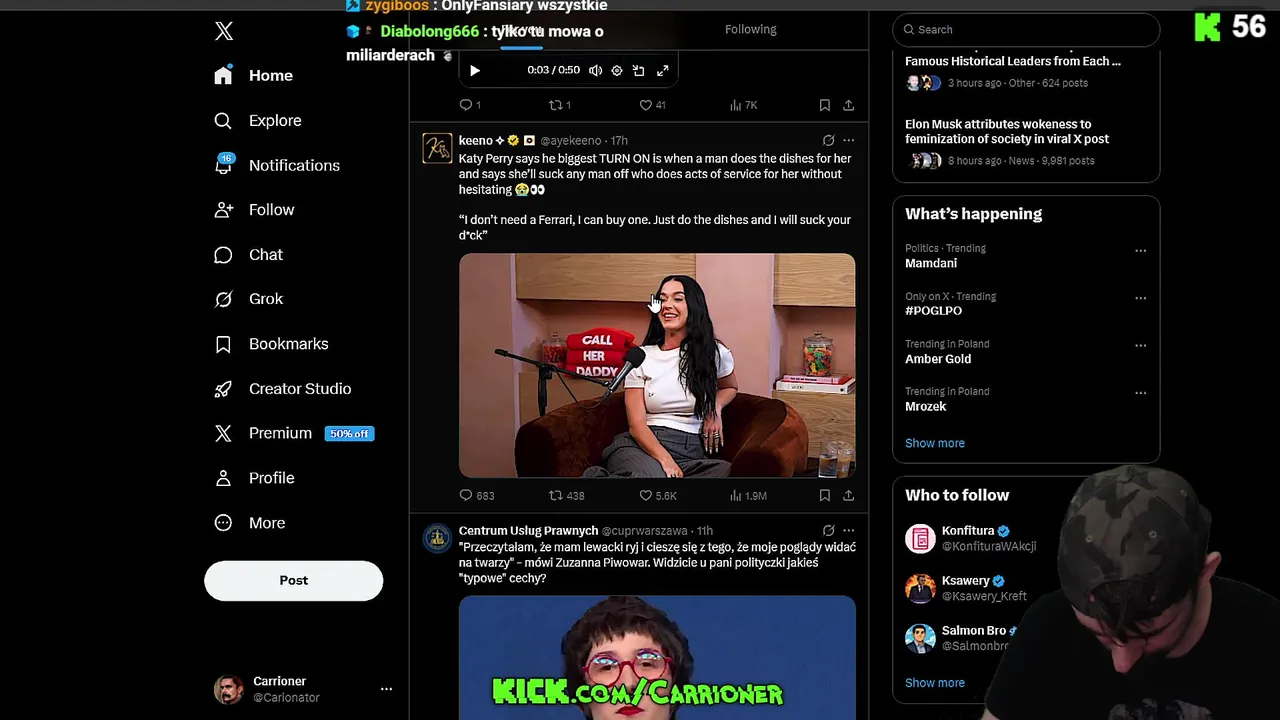Open Profile from the sidebar
This screenshot has height=720, width=1280.
[255, 478]
